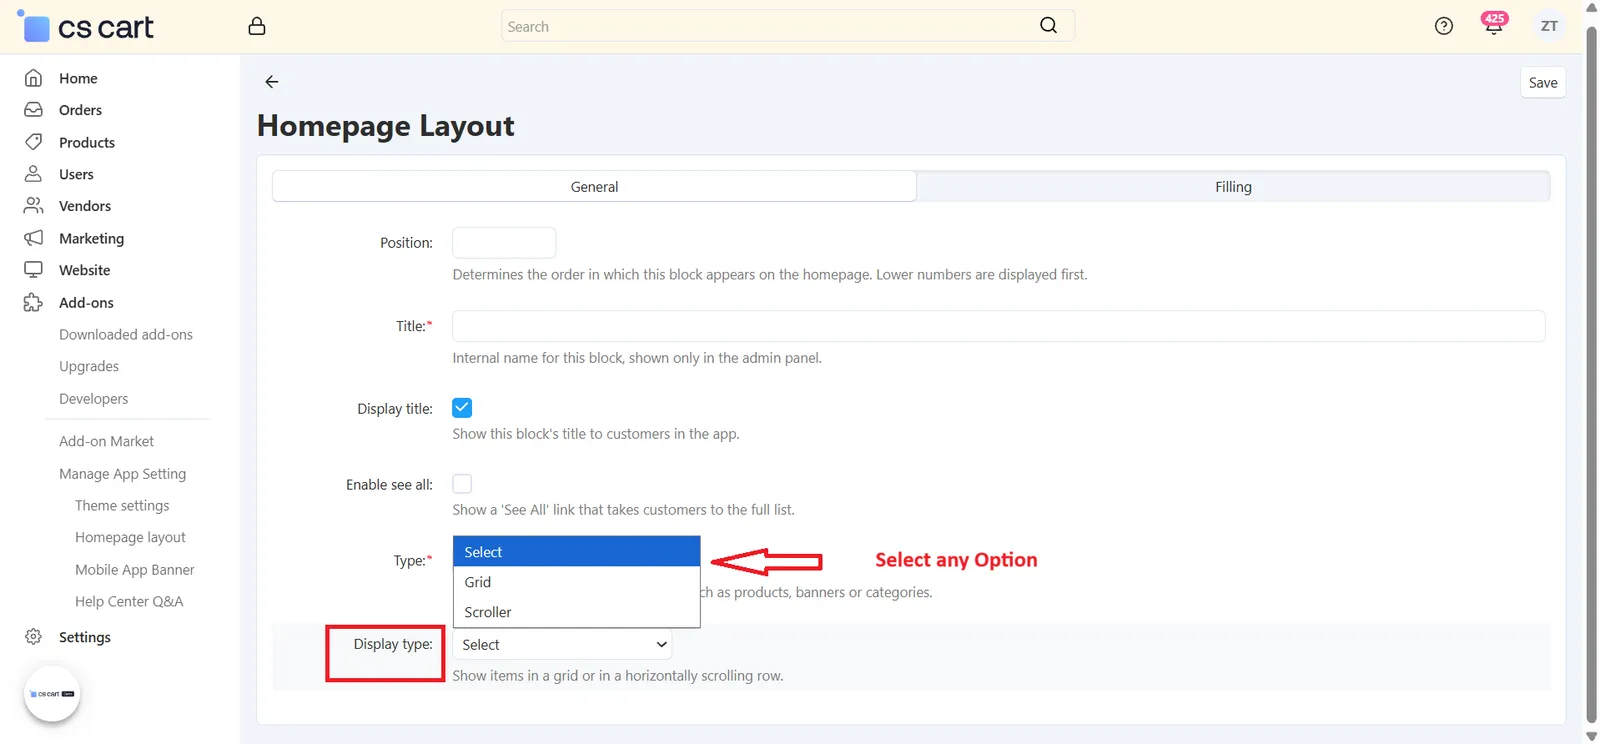
Task: Click the lock icon in top bar
Action: (257, 26)
